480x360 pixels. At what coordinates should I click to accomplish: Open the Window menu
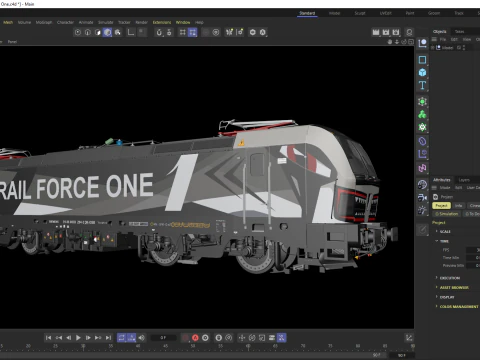pos(183,22)
